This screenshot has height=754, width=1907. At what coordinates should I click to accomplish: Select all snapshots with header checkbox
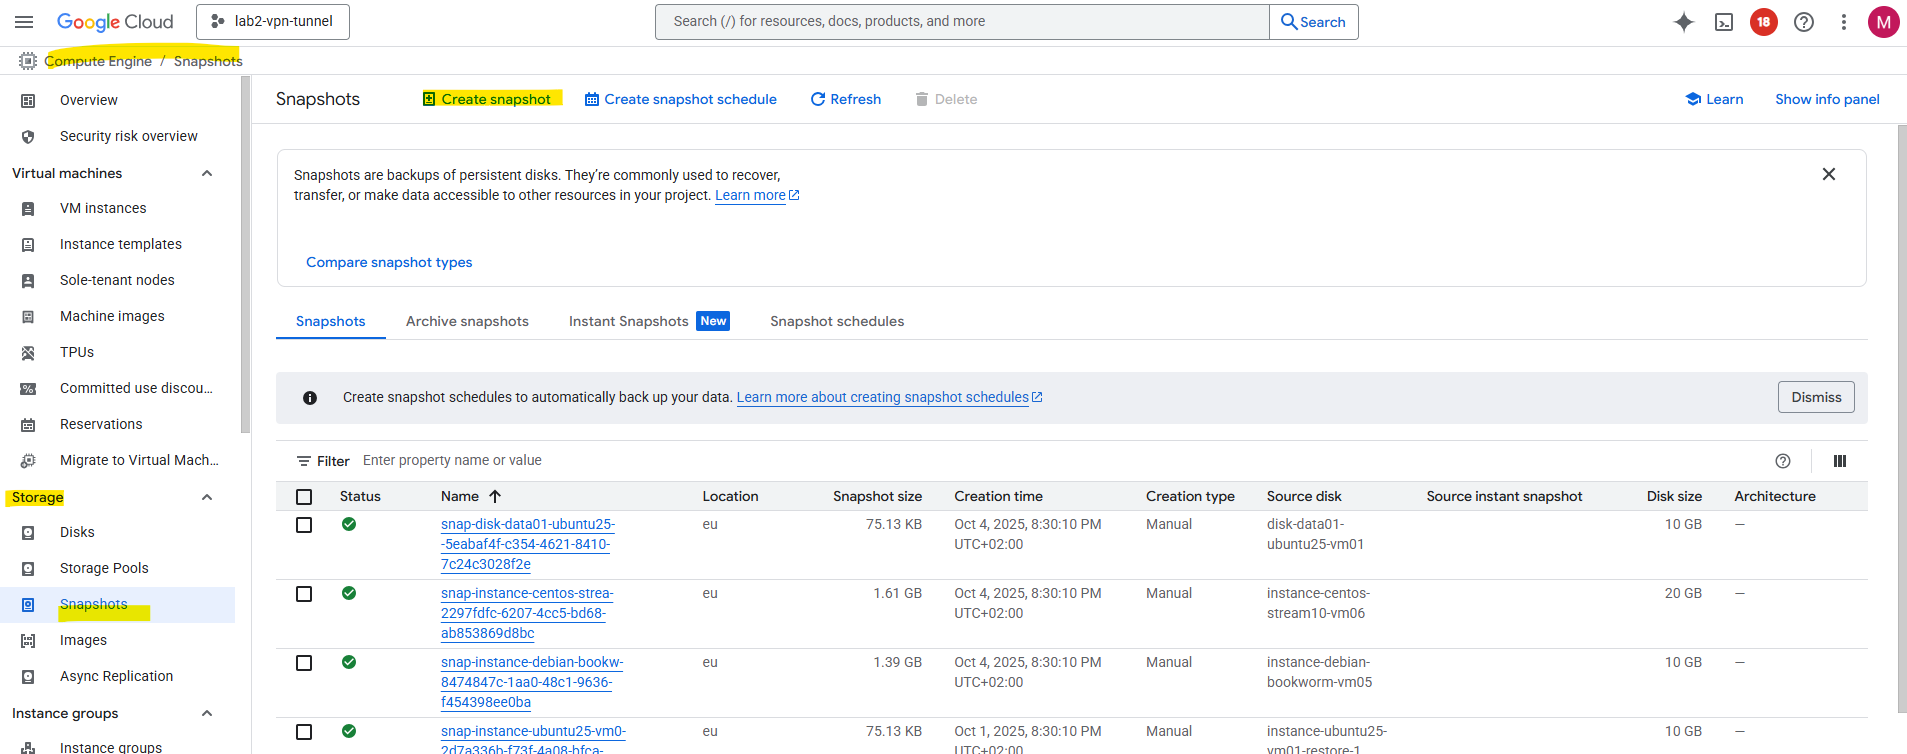pos(304,497)
